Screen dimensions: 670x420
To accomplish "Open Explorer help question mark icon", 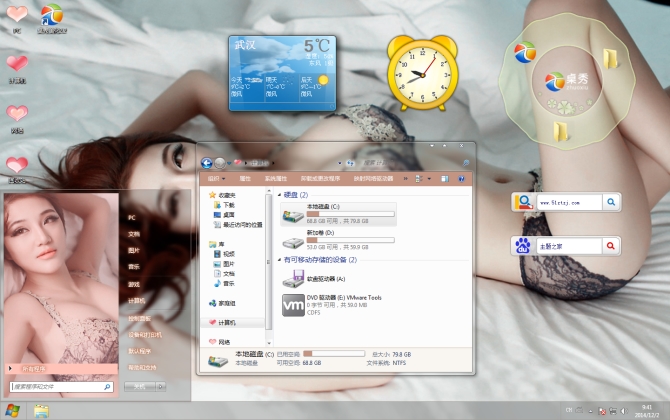I will click(x=461, y=179).
